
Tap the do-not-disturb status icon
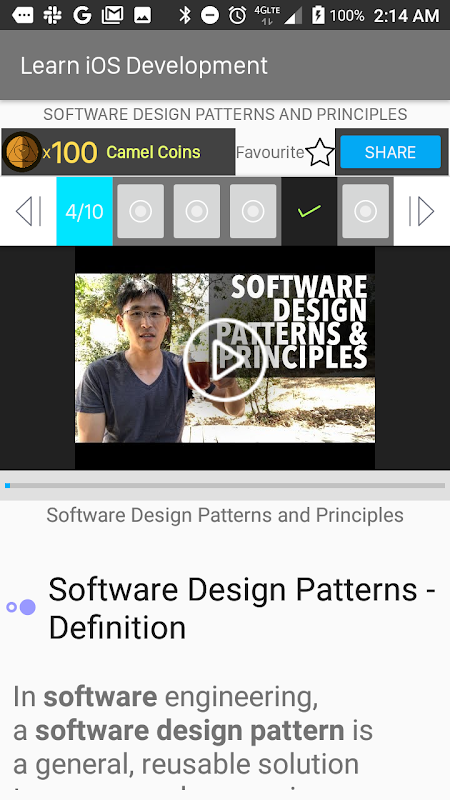(210, 16)
